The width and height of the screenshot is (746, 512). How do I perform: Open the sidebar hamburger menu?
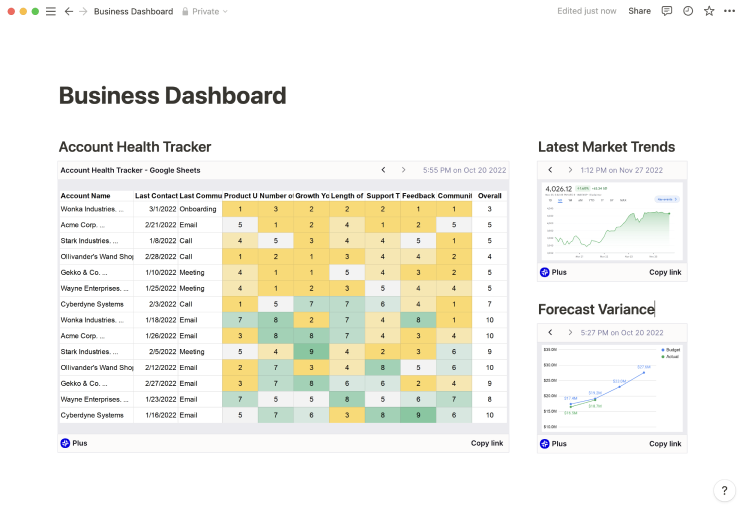[x=50, y=11]
